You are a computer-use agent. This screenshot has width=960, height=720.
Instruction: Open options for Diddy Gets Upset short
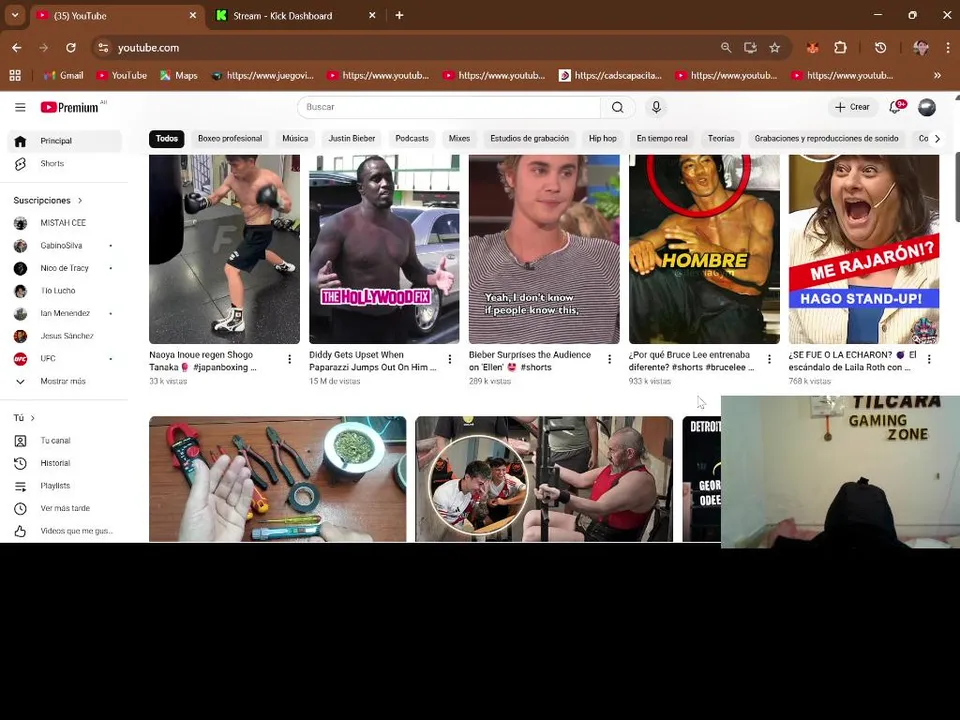[449, 359]
